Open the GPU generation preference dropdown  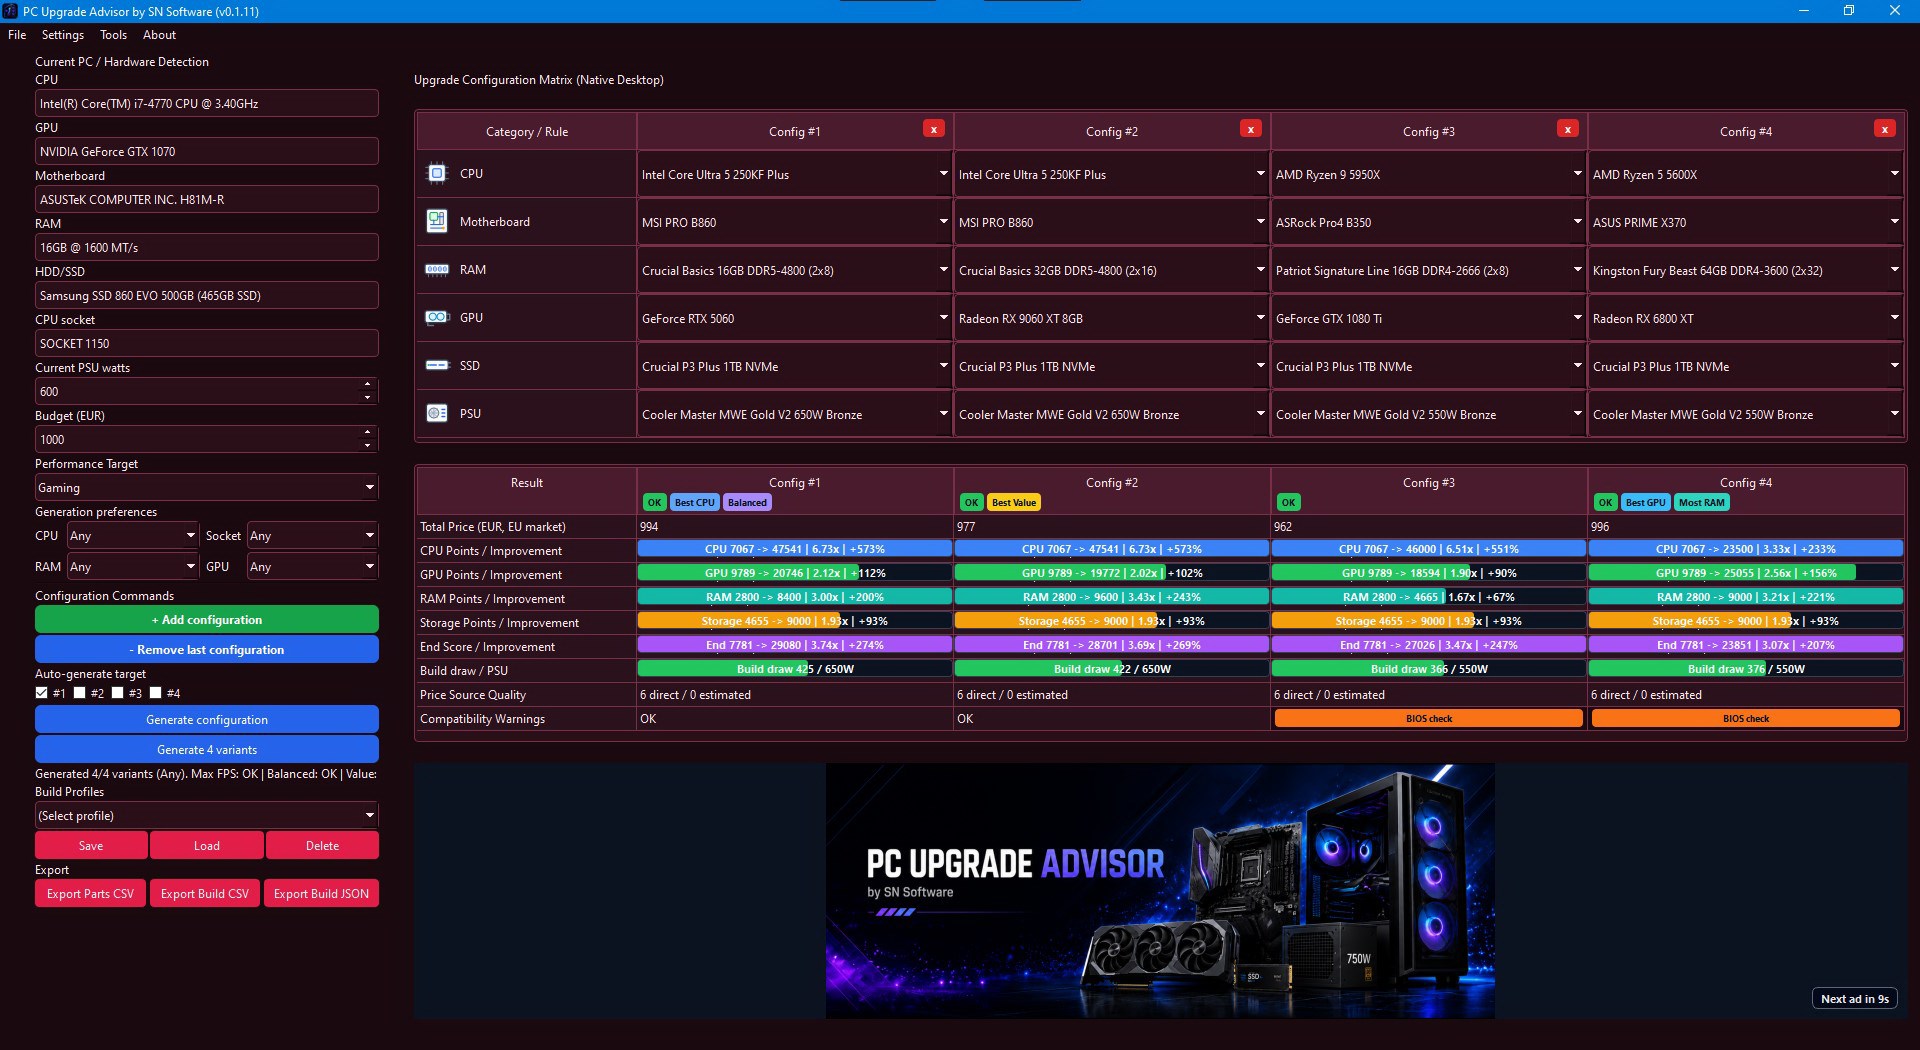coord(312,567)
